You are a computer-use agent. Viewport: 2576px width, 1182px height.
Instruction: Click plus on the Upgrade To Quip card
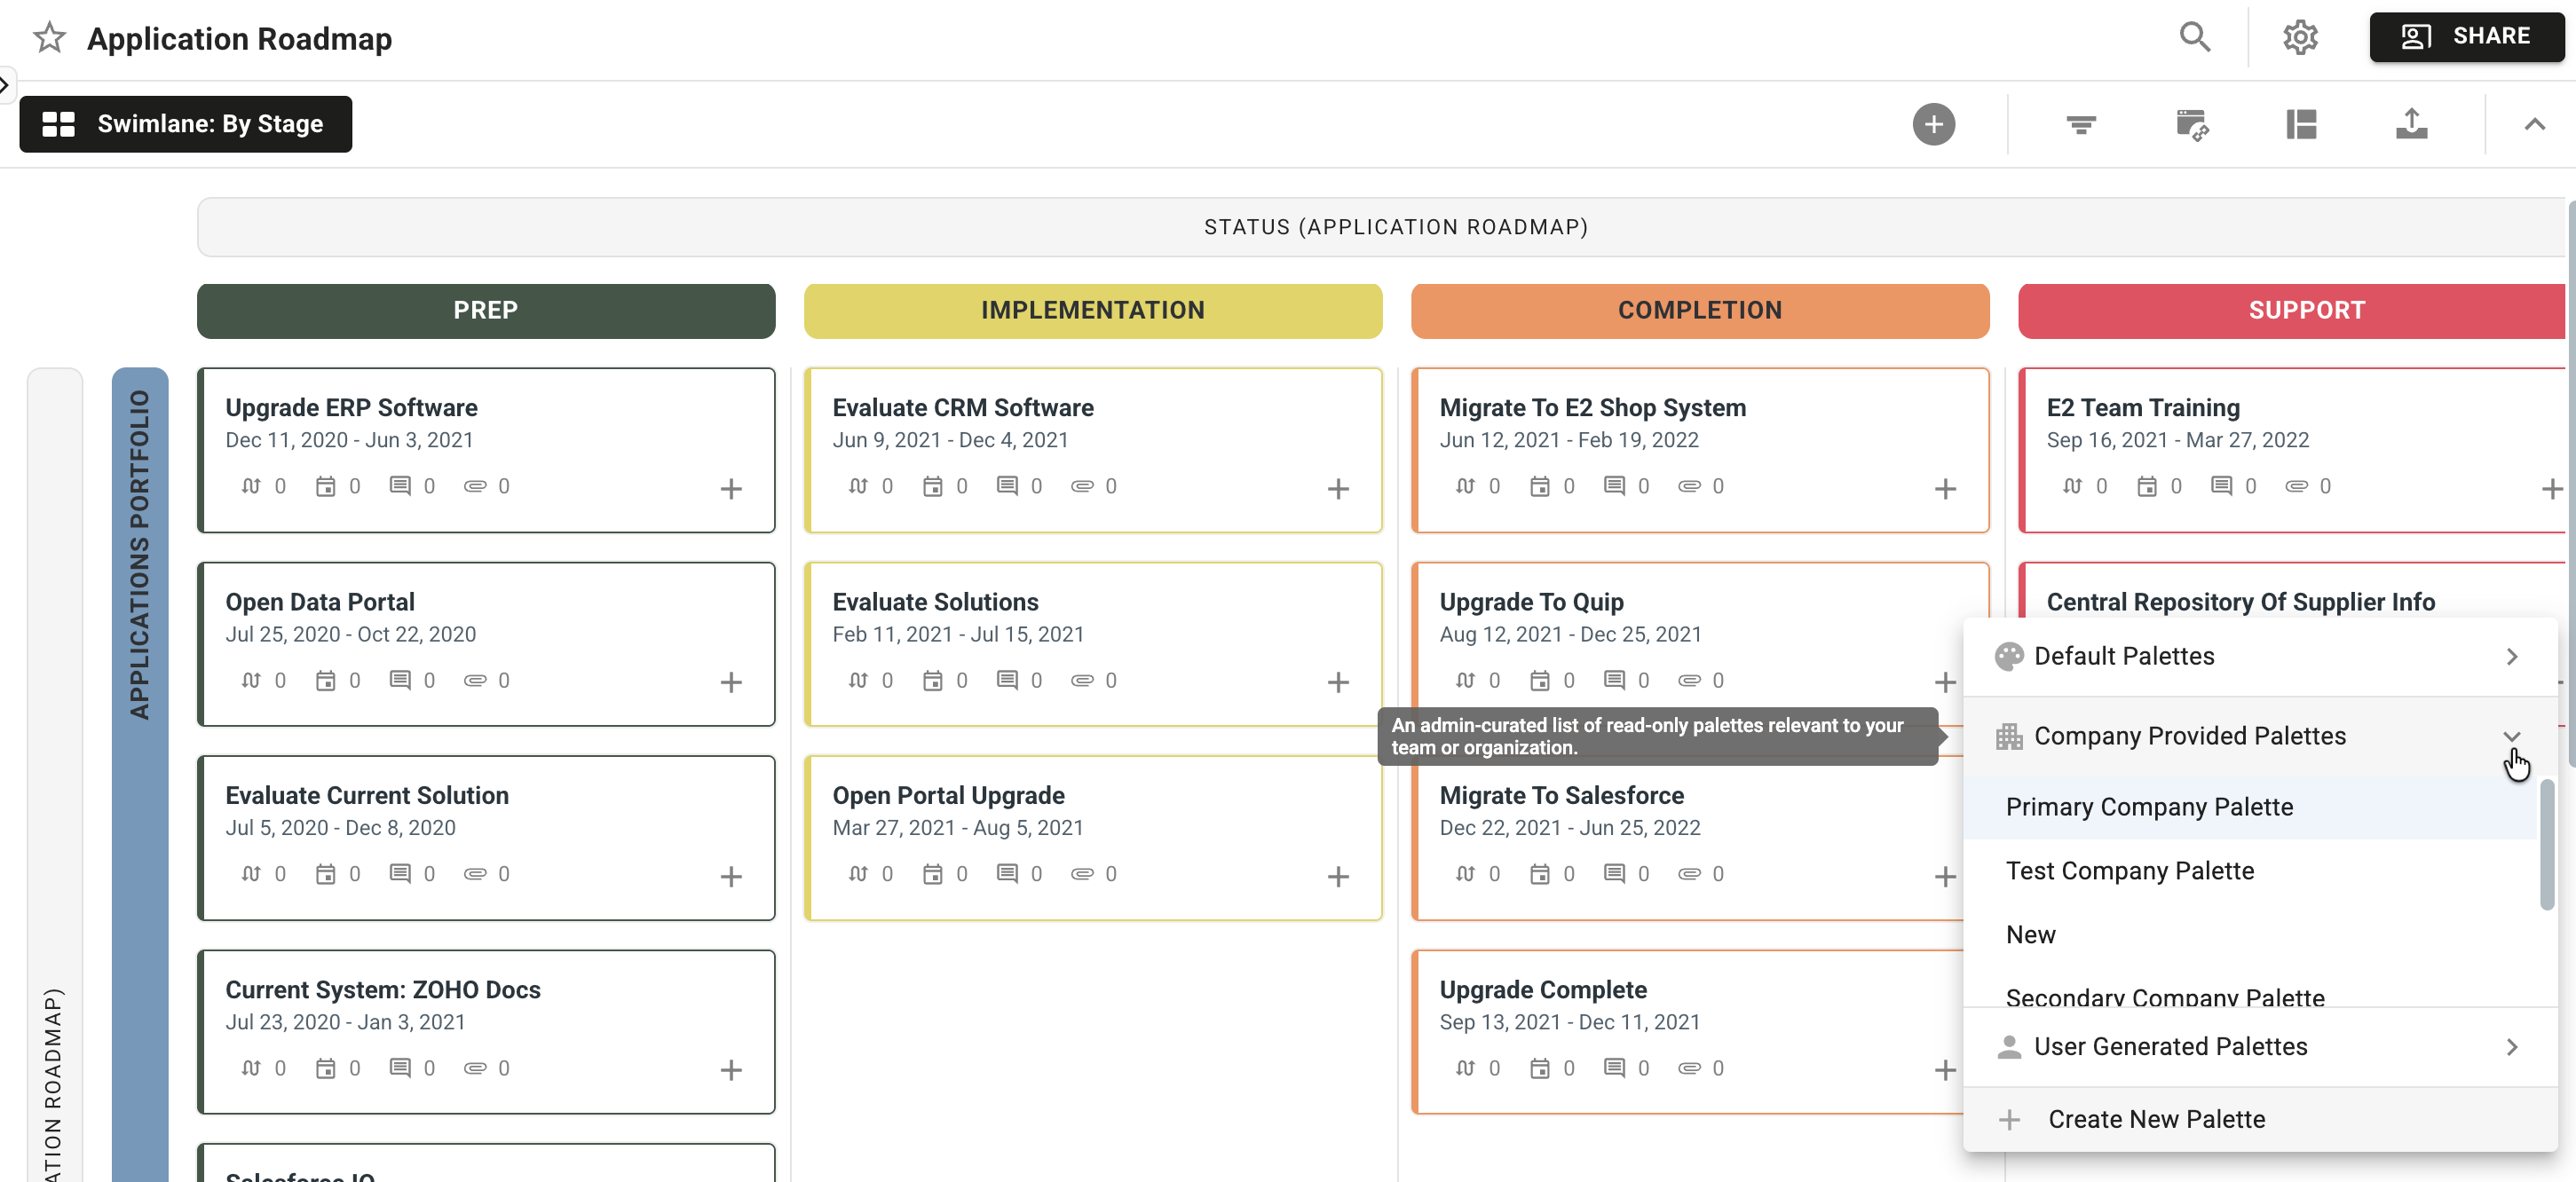click(x=1945, y=682)
